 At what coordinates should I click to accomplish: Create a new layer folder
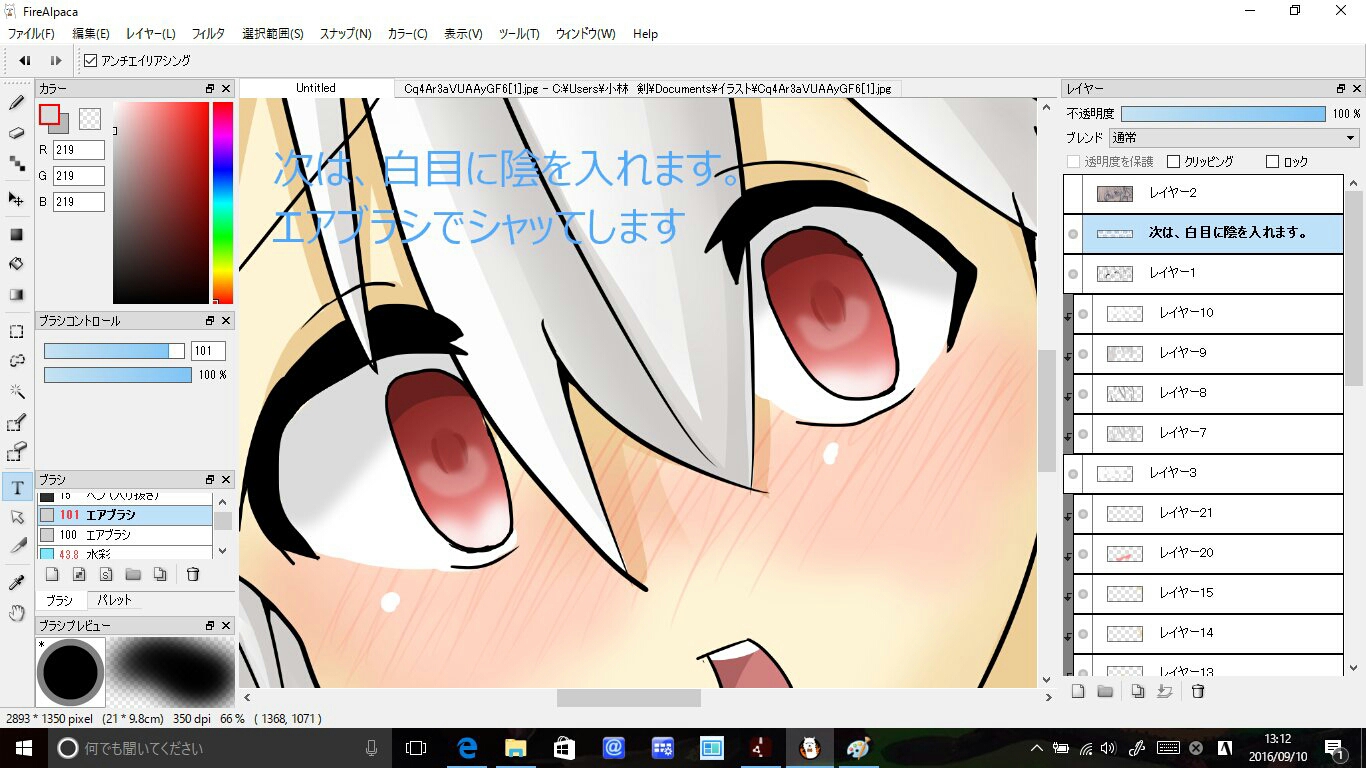(1105, 691)
